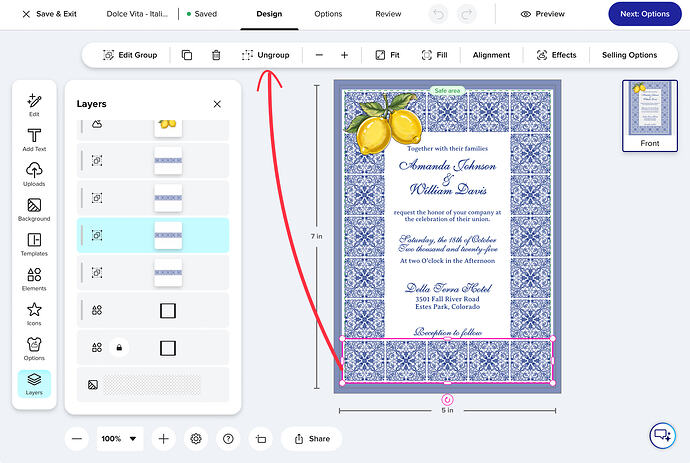Delete the selected group with trash icon
Viewport: 690px width, 463px height.
click(x=216, y=55)
